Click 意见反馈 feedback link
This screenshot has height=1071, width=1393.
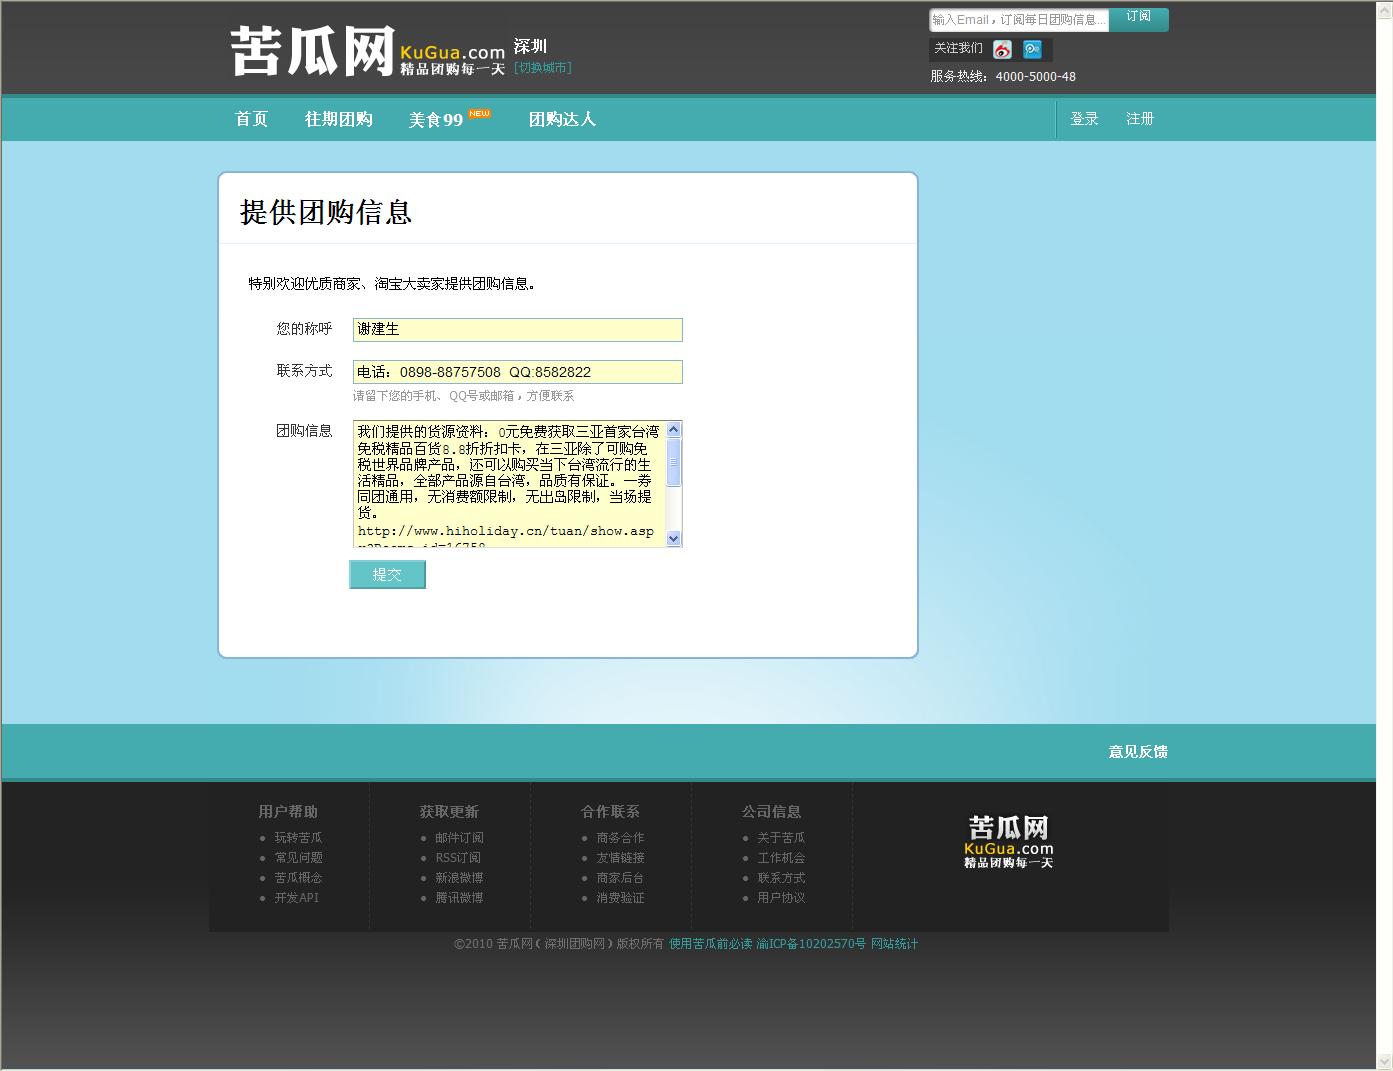pos(1137,752)
